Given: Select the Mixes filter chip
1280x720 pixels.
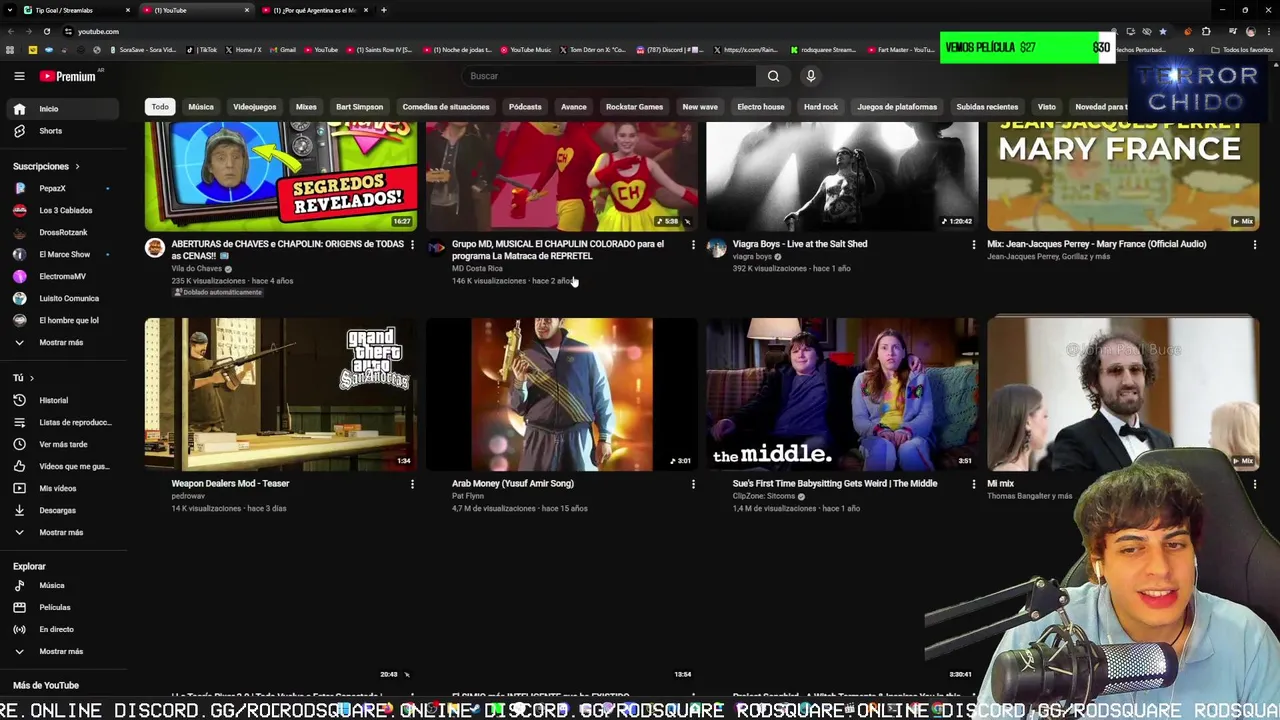Looking at the screenshot, I should [306, 107].
